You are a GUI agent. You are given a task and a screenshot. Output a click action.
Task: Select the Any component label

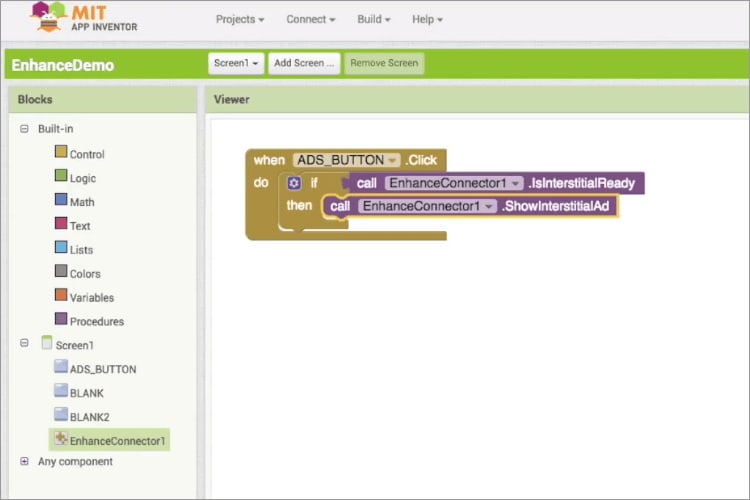coord(75,462)
